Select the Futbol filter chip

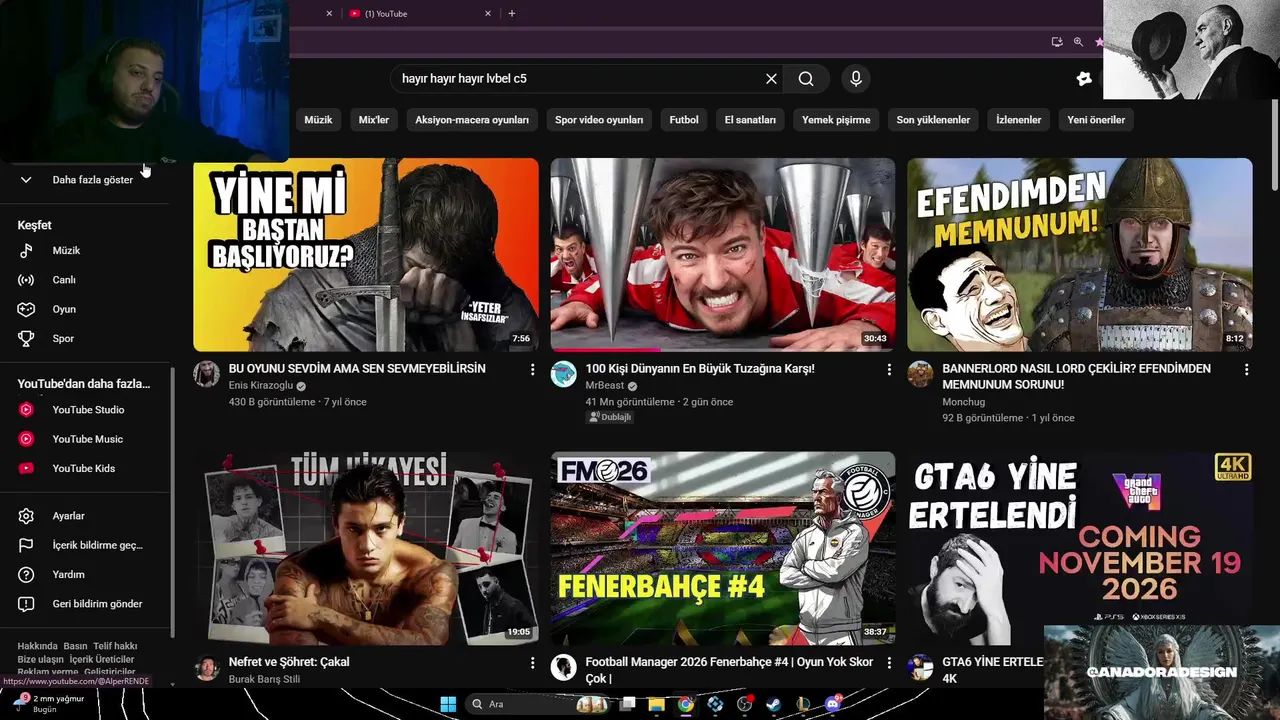pyautogui.click(x=684, y=120)
